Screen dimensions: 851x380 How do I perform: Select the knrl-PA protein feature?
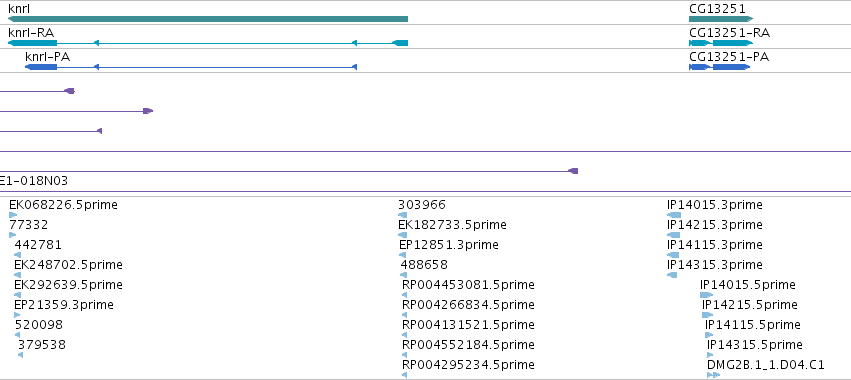191,67
